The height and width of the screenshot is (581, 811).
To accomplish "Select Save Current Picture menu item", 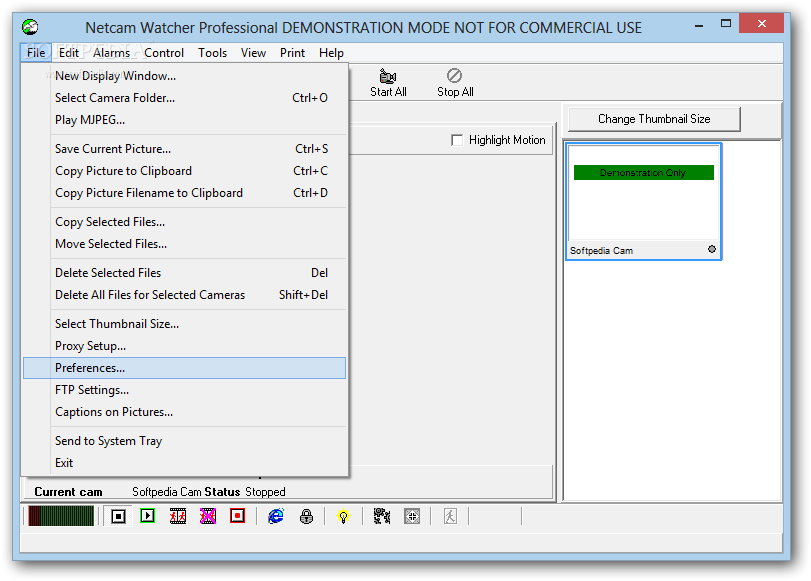I will point(185,149).
